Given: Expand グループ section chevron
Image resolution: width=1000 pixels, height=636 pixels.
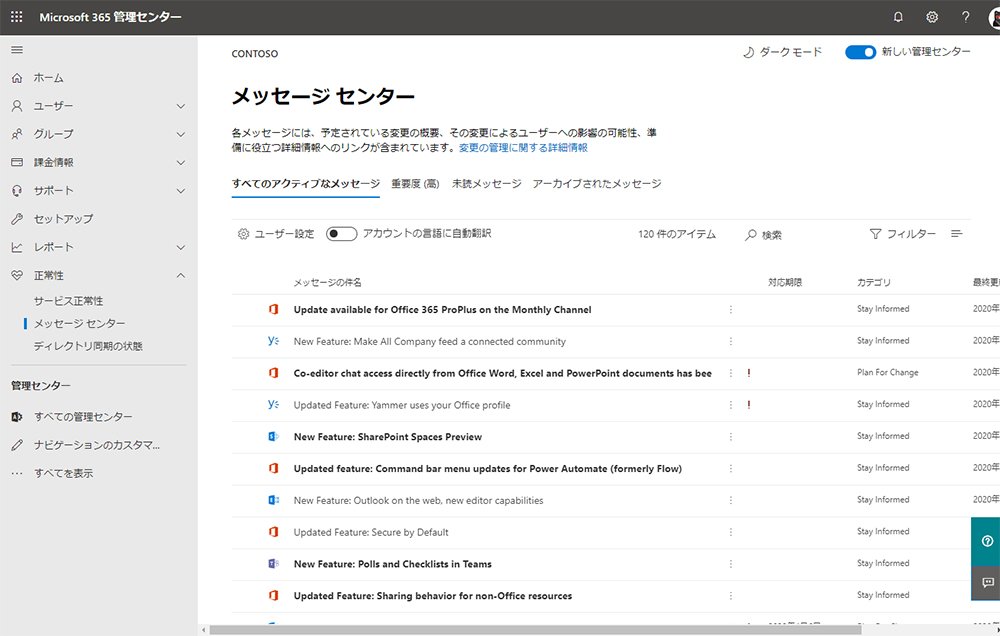Looking at the screenshot, I should [181, 135].
